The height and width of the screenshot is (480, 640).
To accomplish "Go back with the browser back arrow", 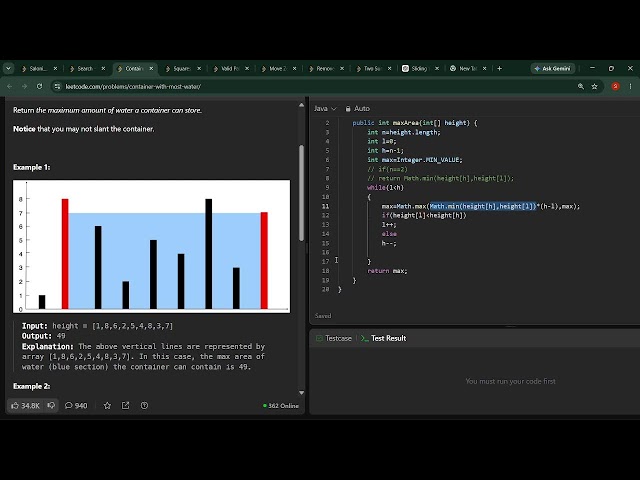I will pyautogui.click(x=9, y=87).
